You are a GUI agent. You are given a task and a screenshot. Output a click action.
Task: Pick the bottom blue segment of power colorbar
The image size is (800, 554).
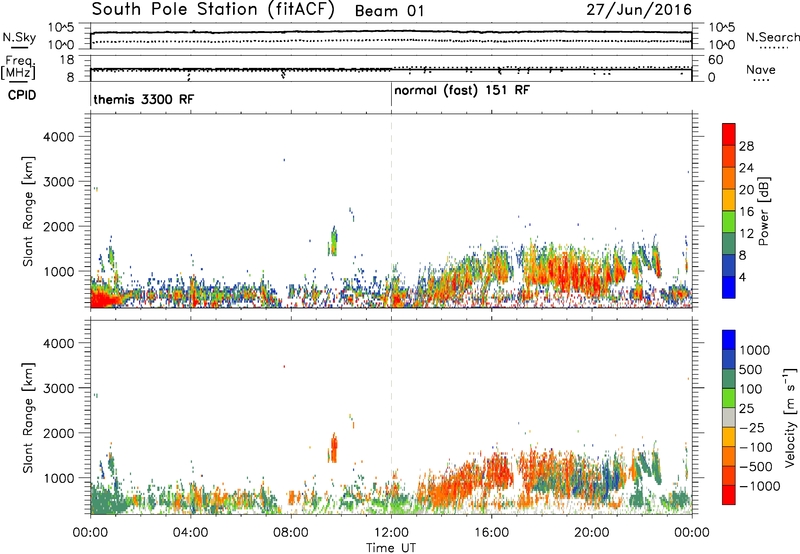729,288
